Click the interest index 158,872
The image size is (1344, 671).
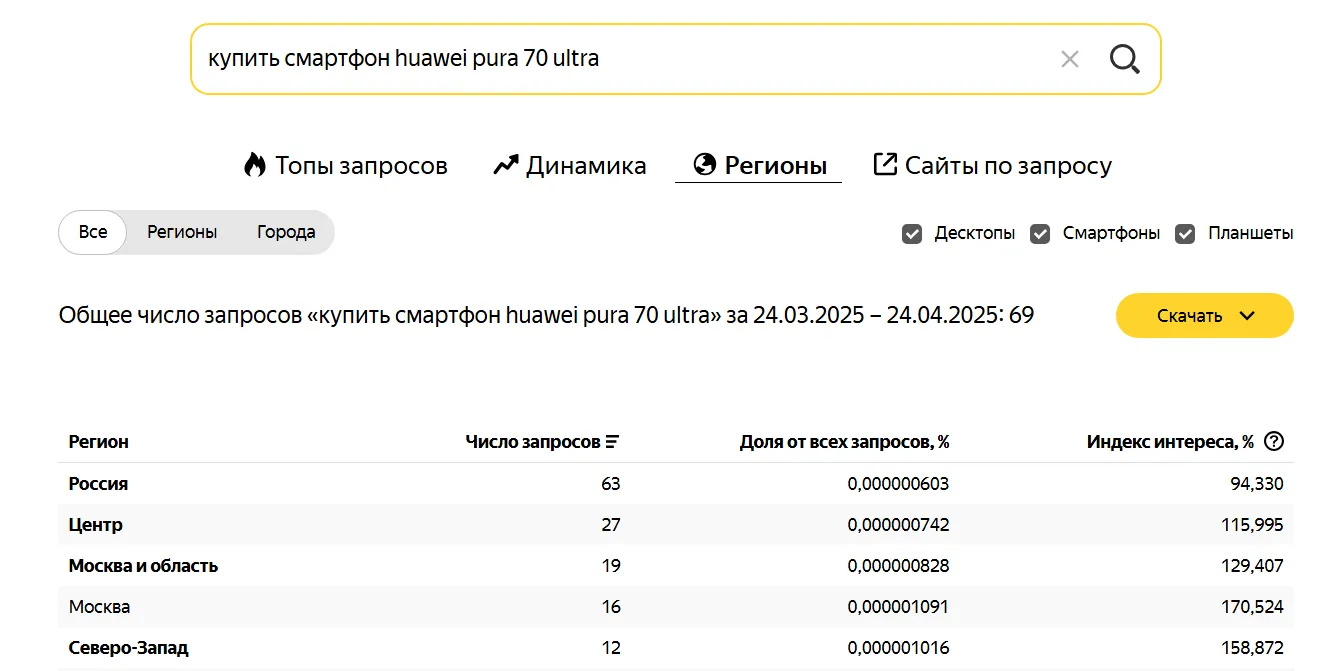coord(1252,648)
